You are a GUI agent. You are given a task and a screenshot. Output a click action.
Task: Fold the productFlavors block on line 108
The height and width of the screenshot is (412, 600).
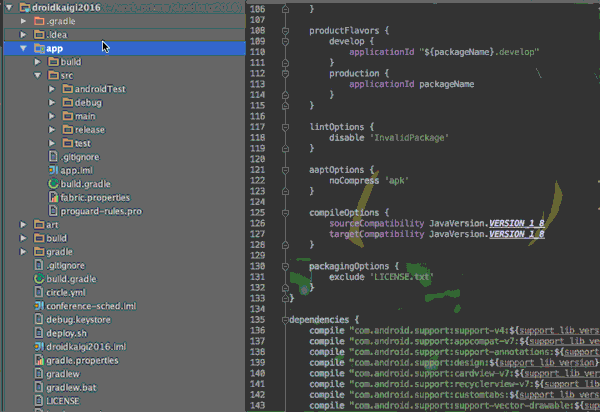[285, 31]
